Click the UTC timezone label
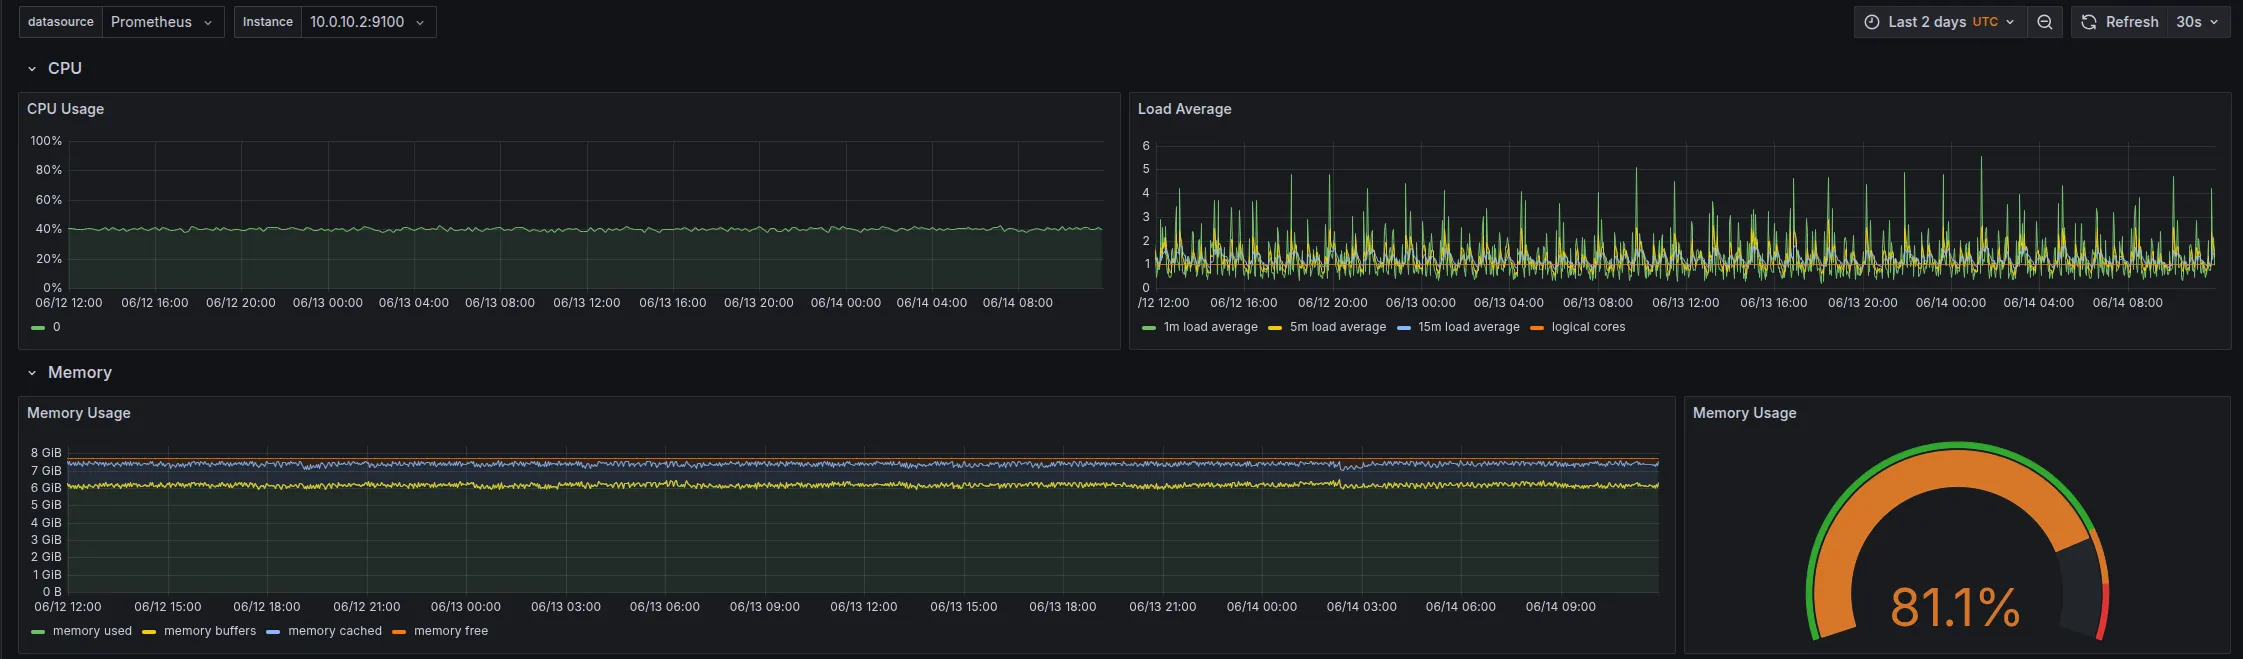This screenshot has height=659, width=2243. (1985, 22)
